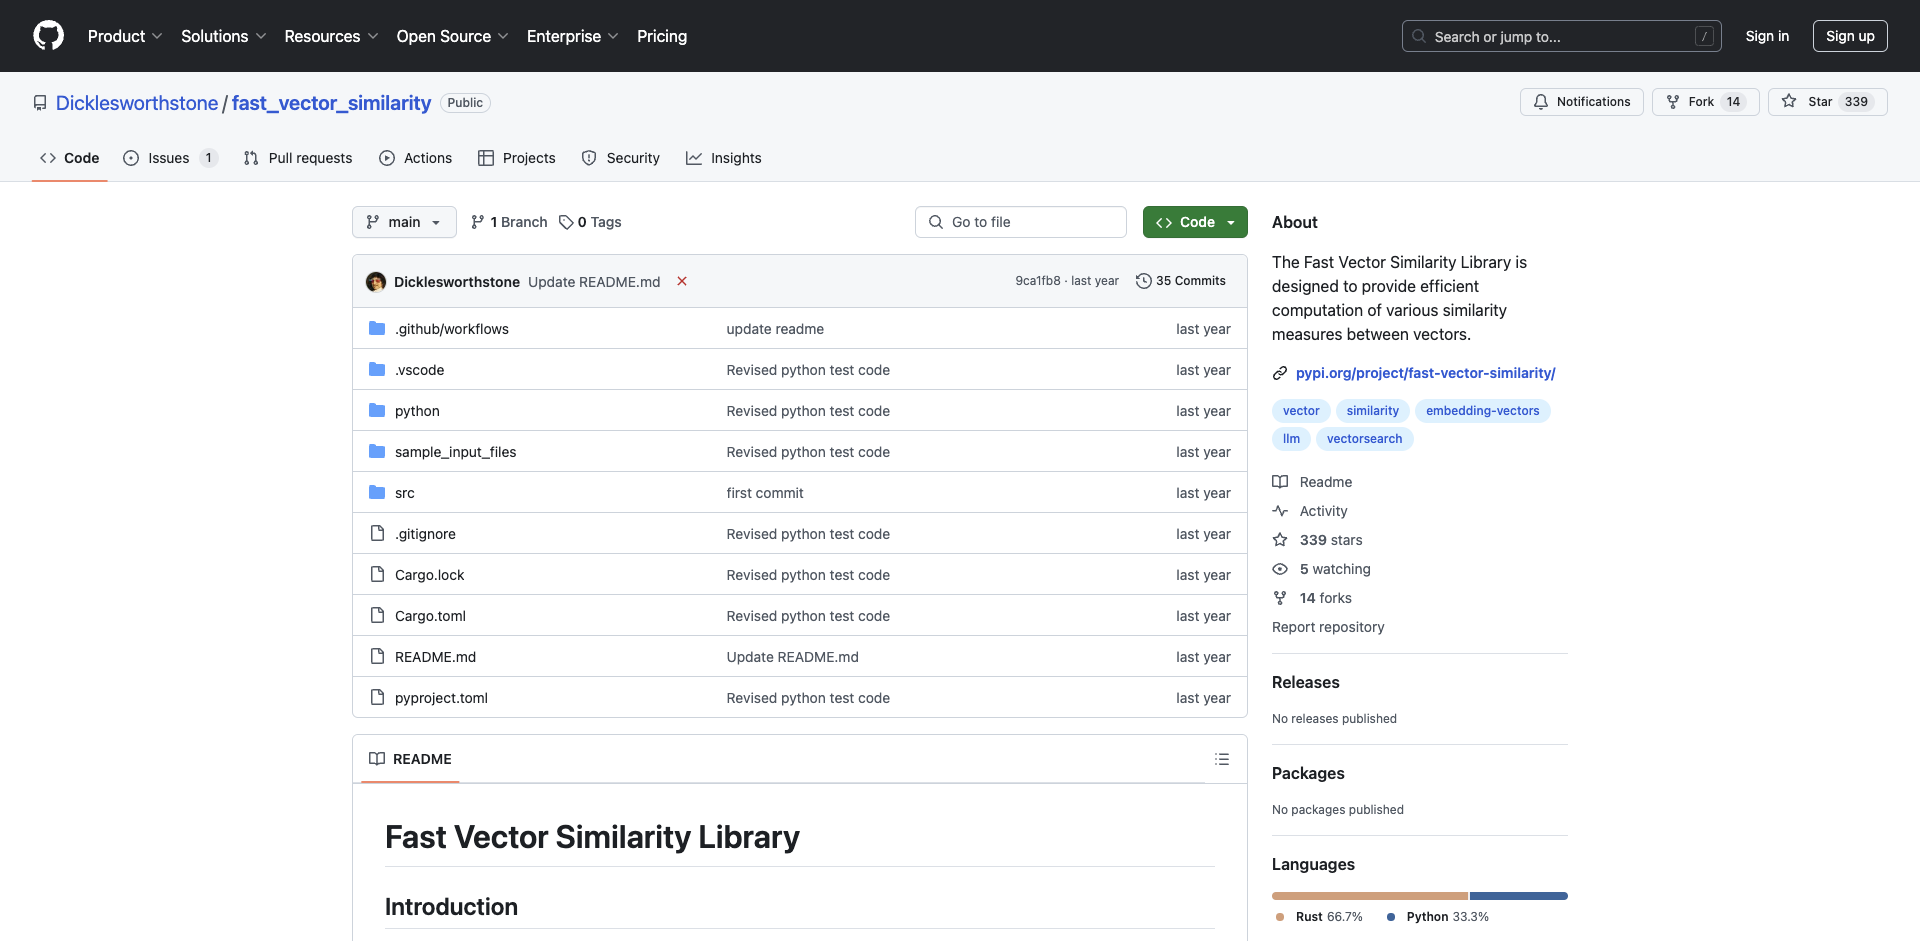View the 14 forks link
The height and width of the screenshot is (941, 1920).
[x=1312, y=598]
